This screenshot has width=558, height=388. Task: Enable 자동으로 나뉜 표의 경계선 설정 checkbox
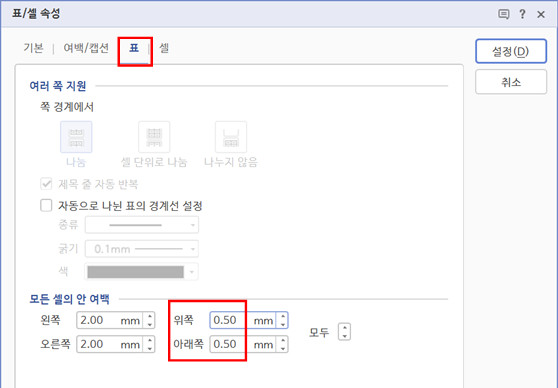pyautogui.click(x=46, y=205)
